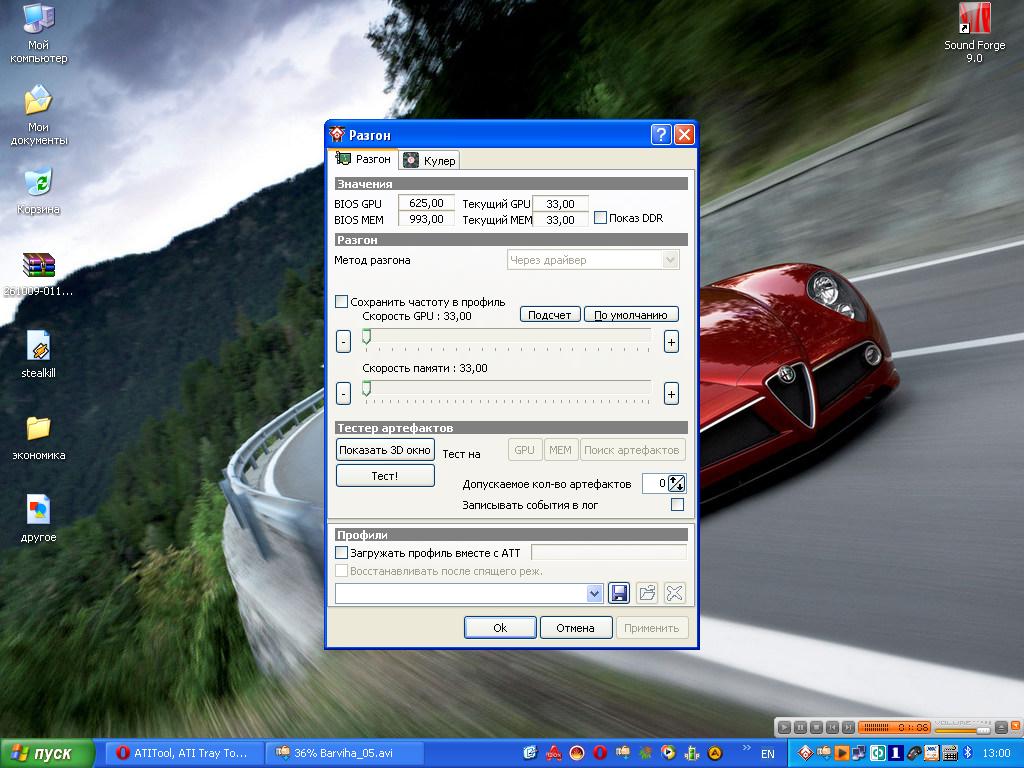Screen dimensions: 1024x768
Task: Click the Показать 3D окно button
Action: [385, 450]
